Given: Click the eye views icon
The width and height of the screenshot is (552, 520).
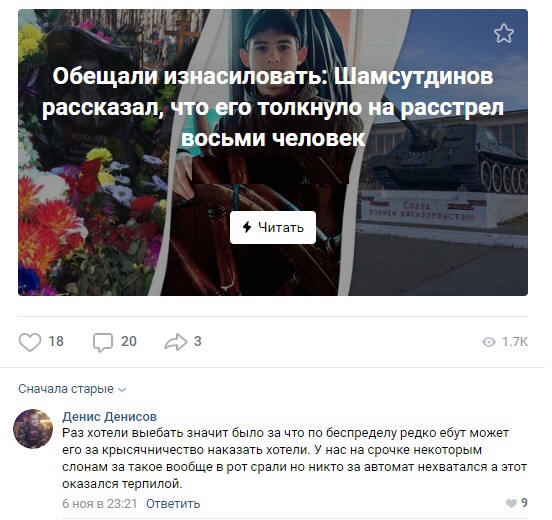Looking at the screenshot, I should [489, 342].
